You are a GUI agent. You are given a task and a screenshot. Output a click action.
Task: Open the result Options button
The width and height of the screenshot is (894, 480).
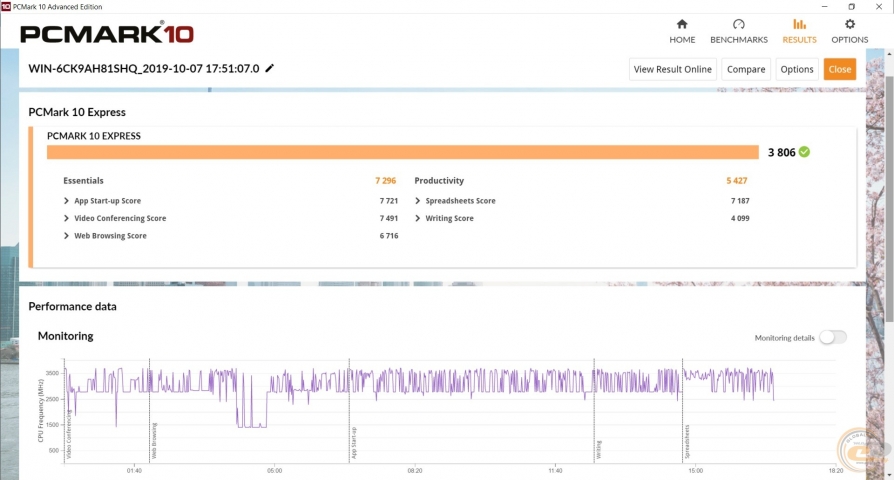(797, 69)
